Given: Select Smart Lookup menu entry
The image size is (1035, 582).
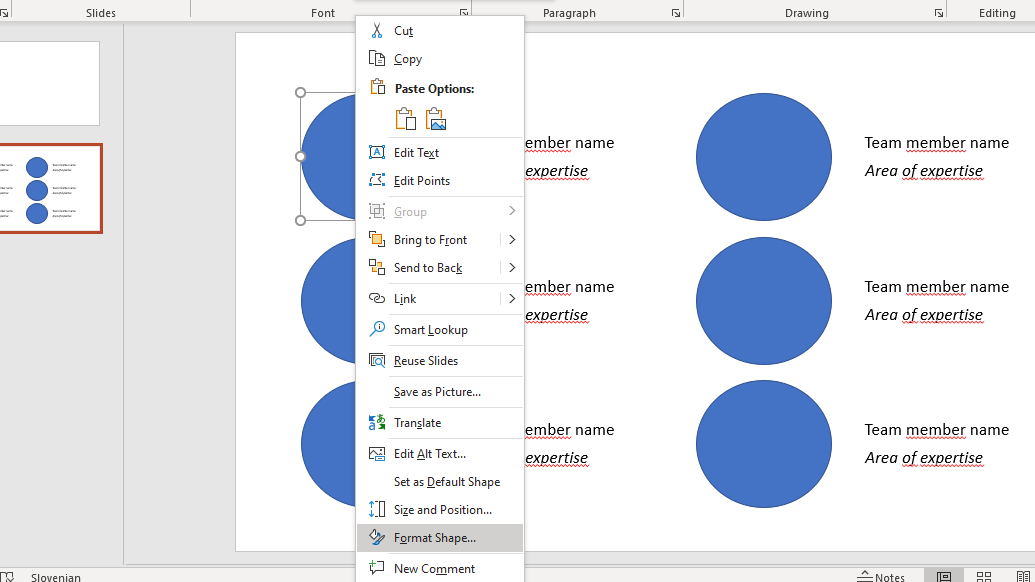Looking at the screenshot, I should click(440, 329).
